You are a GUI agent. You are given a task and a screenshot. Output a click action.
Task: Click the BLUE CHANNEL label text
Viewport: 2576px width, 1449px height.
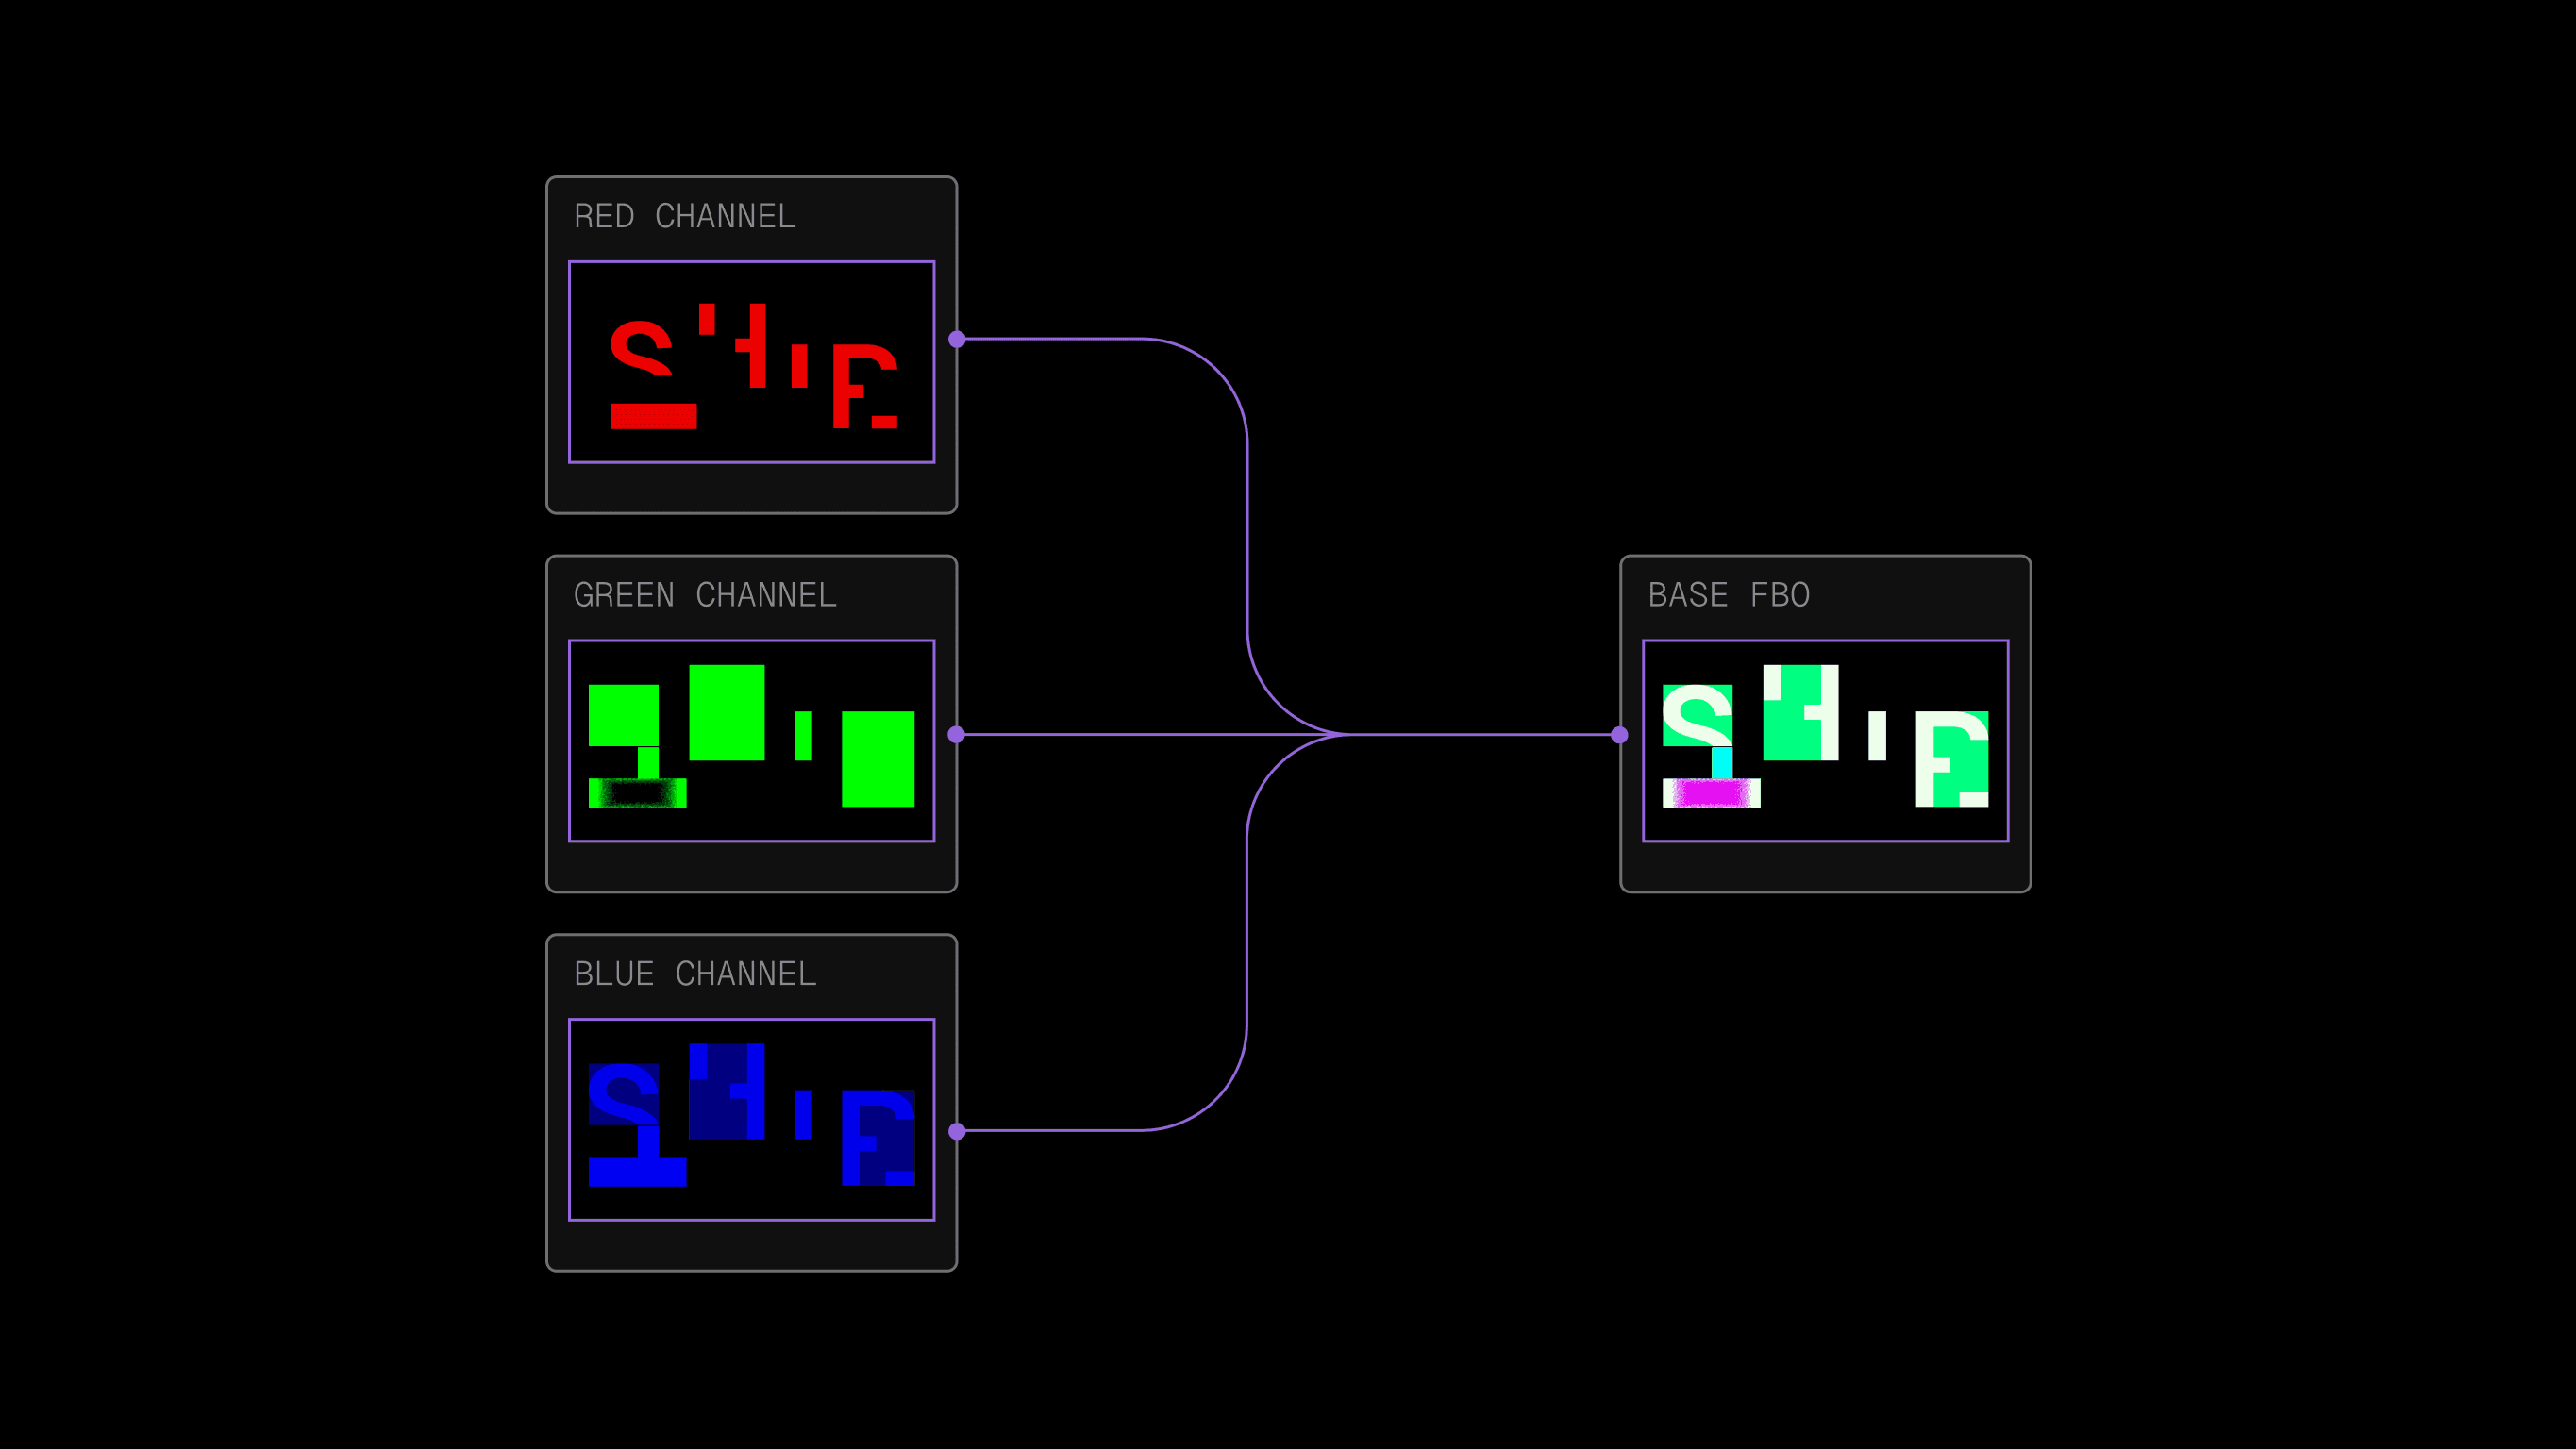(695, 972)
